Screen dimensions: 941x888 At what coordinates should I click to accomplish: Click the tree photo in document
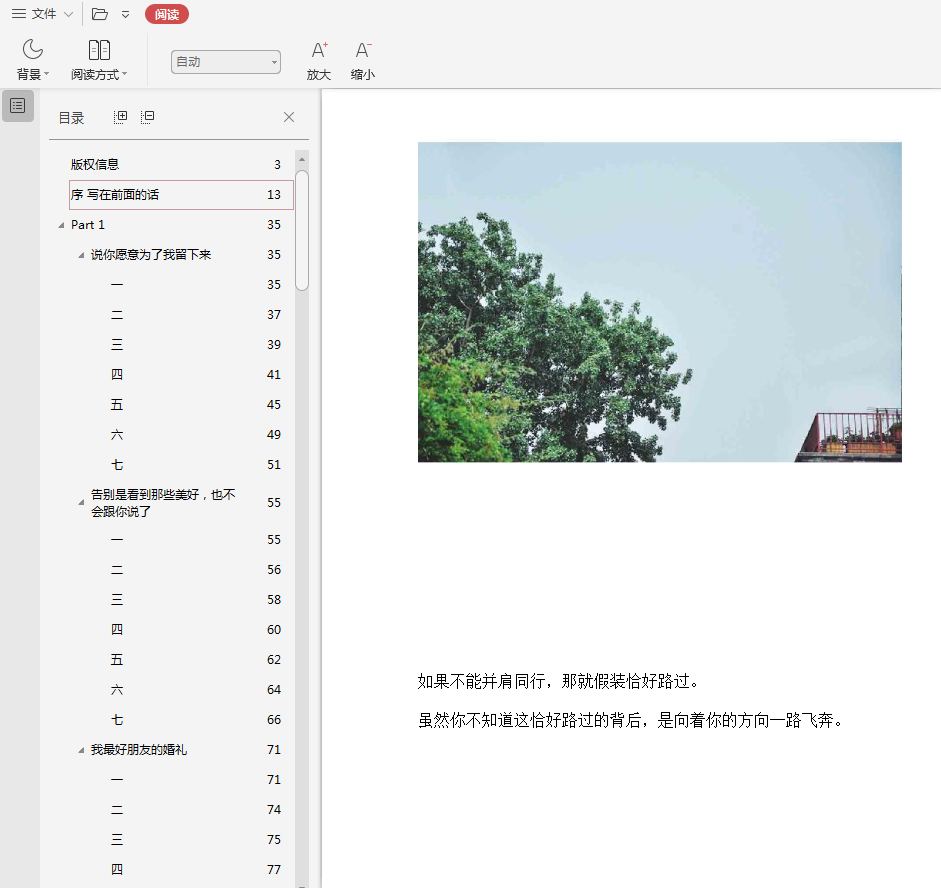660,302
